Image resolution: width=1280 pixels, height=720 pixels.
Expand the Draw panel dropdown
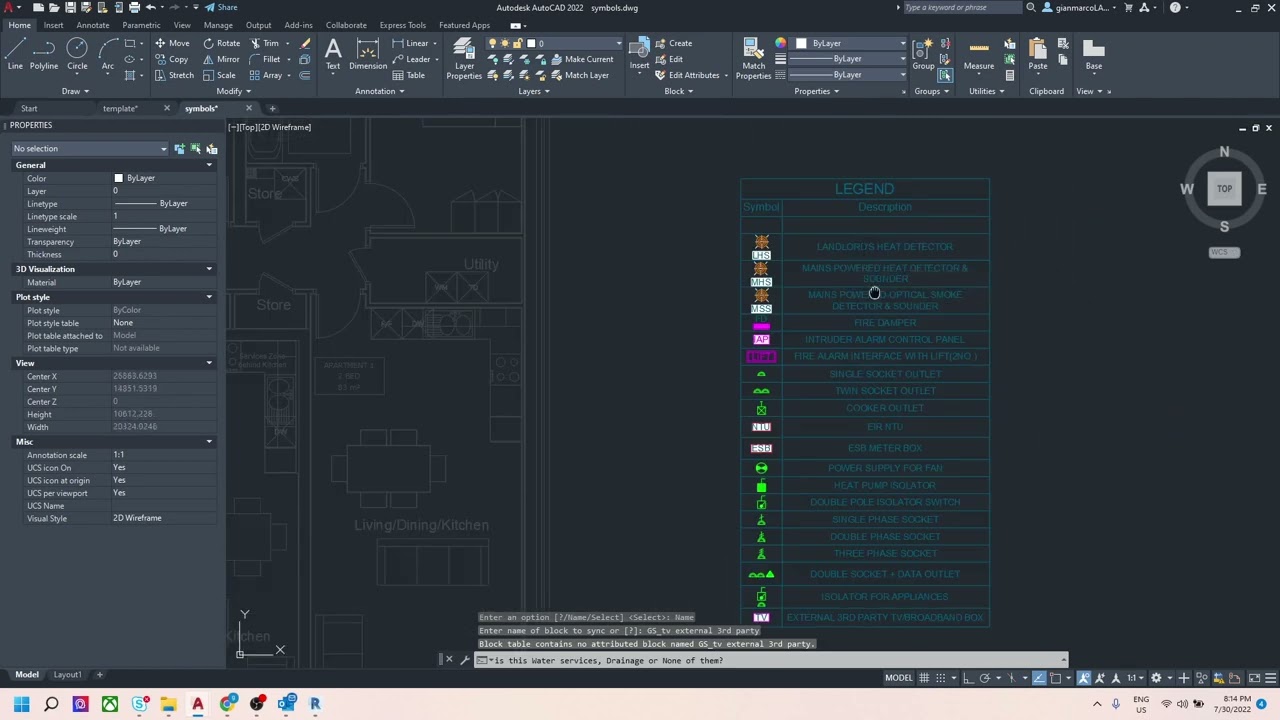(x=75, y=91)
